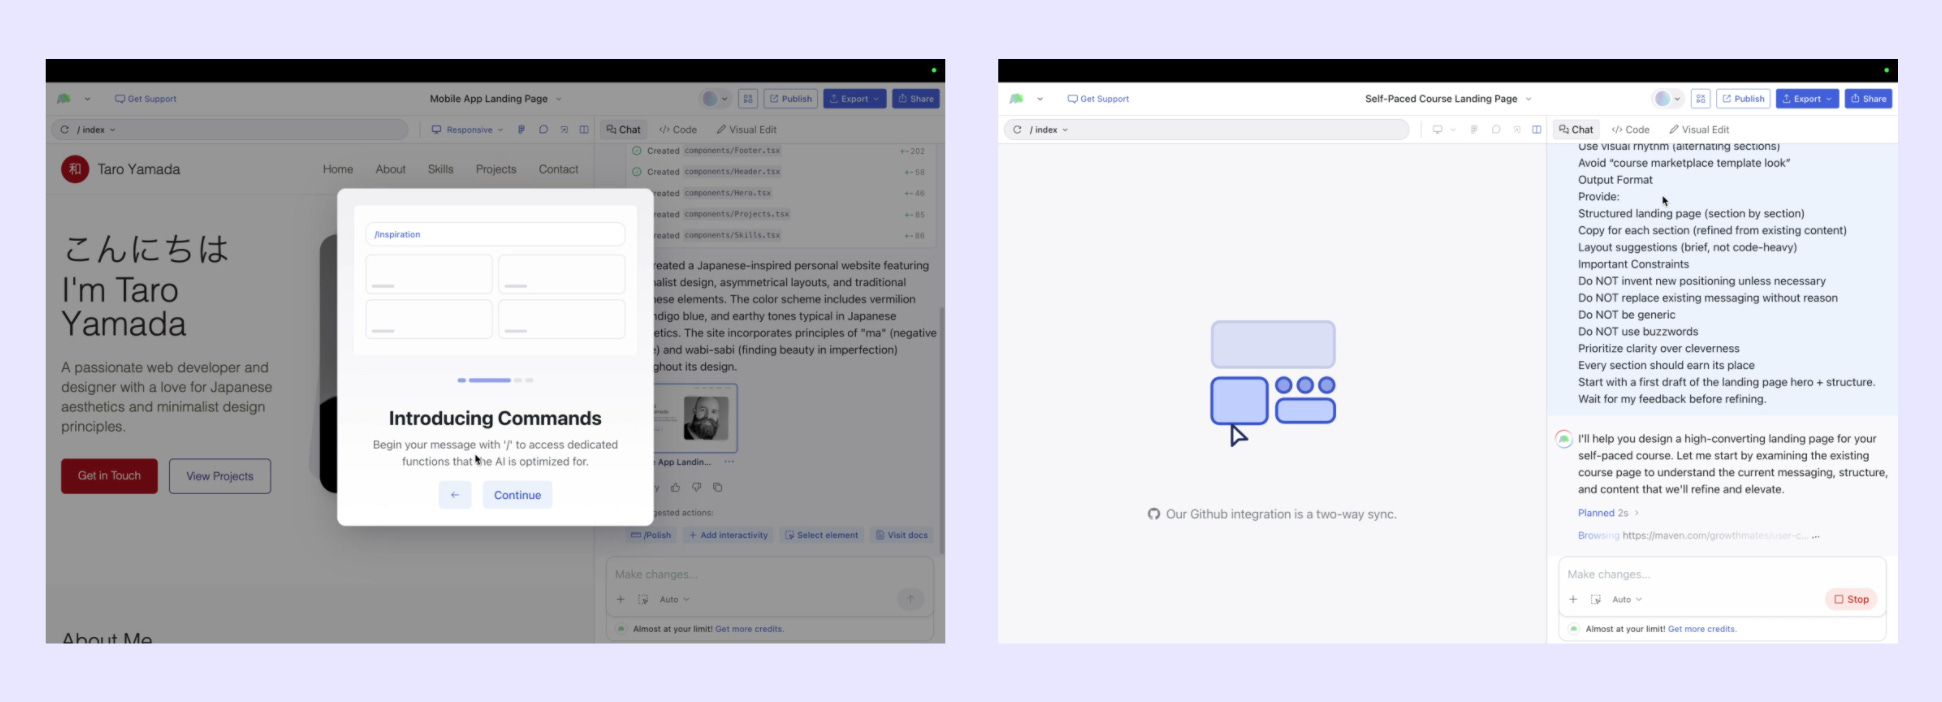This screenshot has height=702, width=1942.
Task: Click Share button in right window
Action: pos(1869,99)
